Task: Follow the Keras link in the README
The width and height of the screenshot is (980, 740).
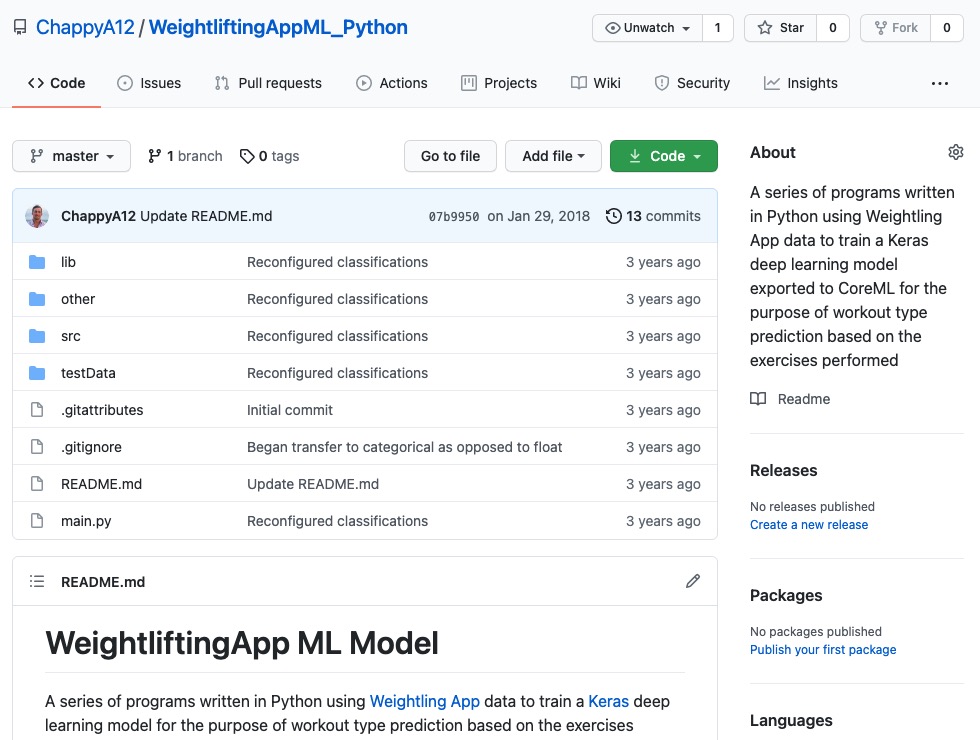Action: click(608, 701)
